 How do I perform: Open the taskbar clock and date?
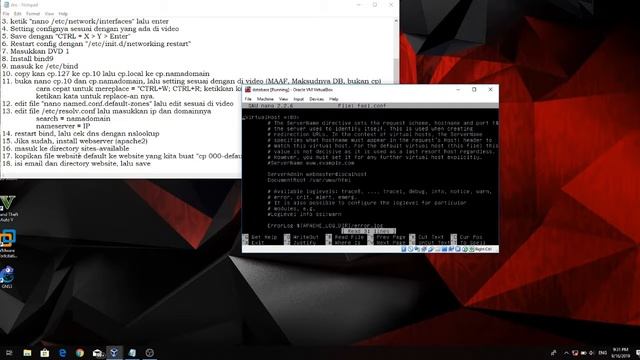620,353
